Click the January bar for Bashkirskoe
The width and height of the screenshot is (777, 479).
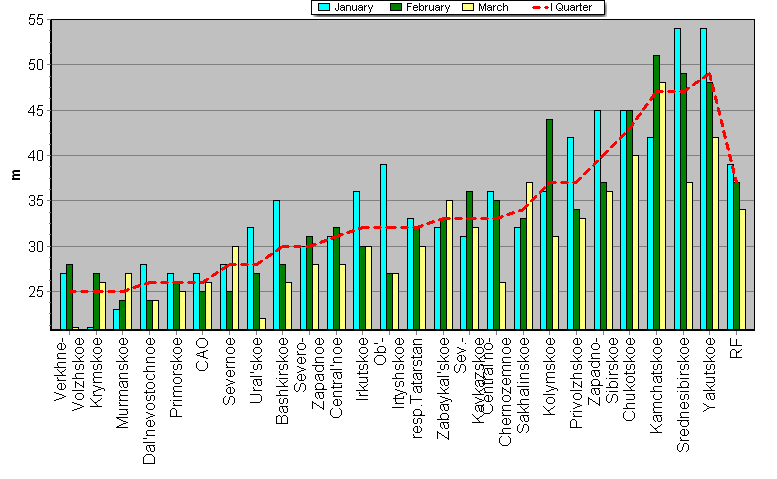click(277, 265)
